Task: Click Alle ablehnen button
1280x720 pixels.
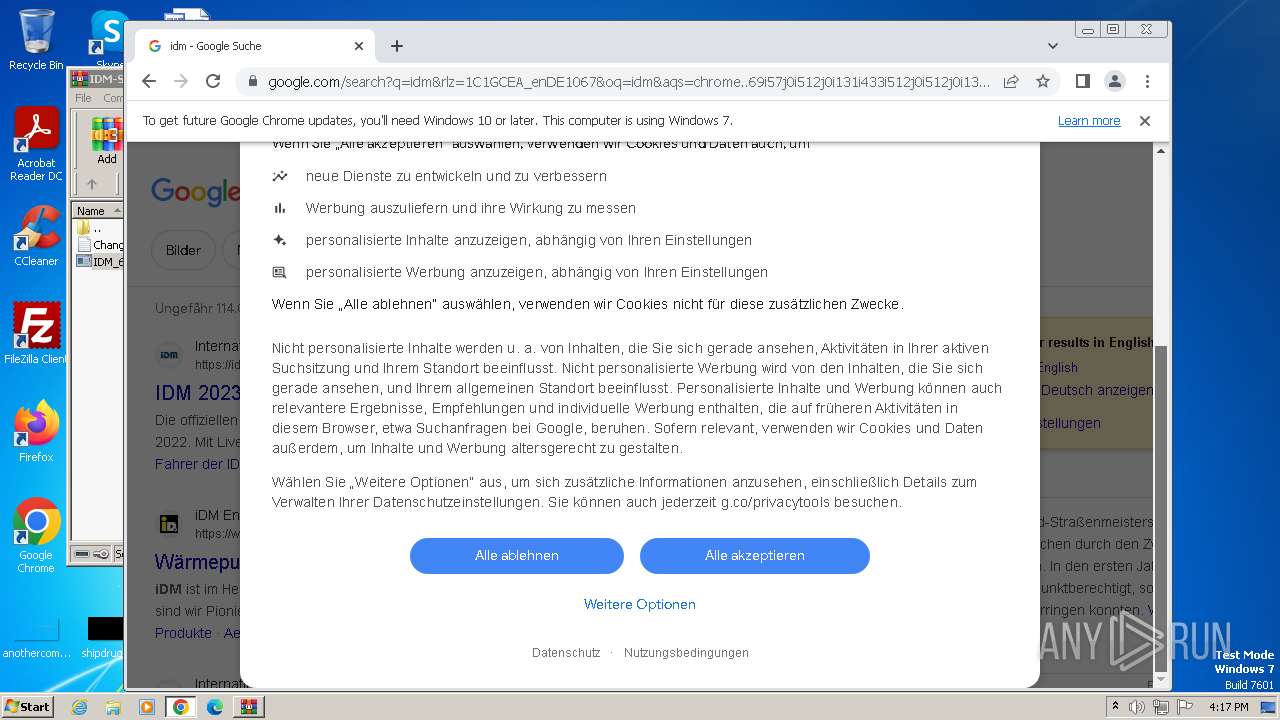Action: (x=517, y=556)
